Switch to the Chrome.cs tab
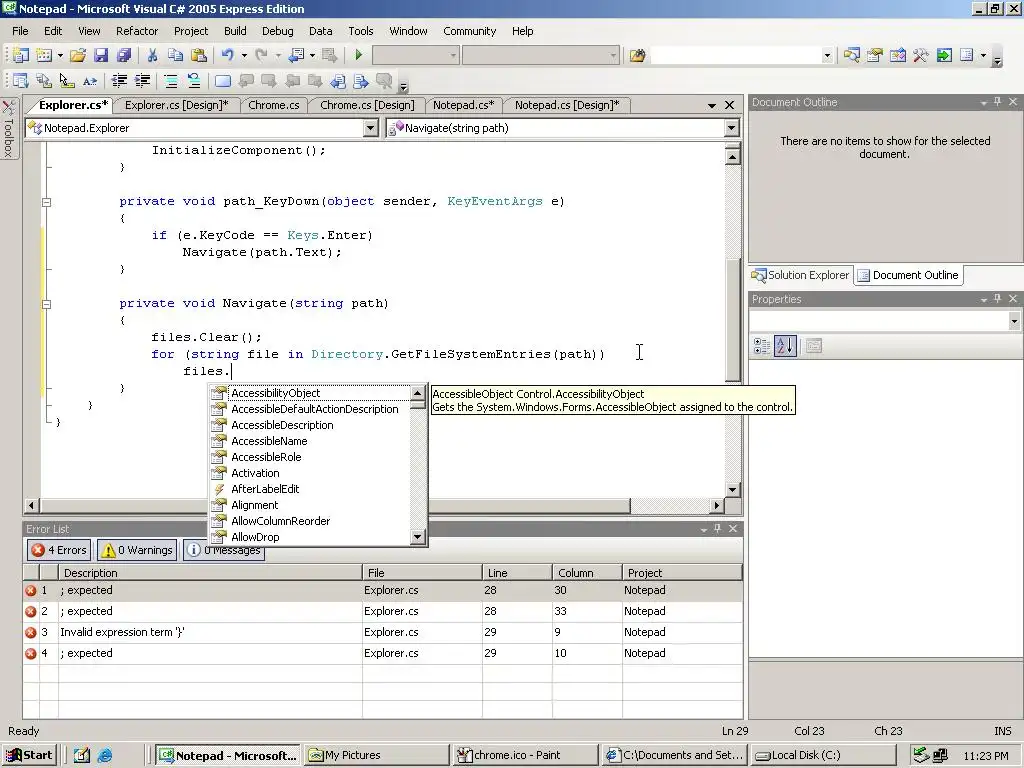 pyautogui.click(x=274, y=105)
